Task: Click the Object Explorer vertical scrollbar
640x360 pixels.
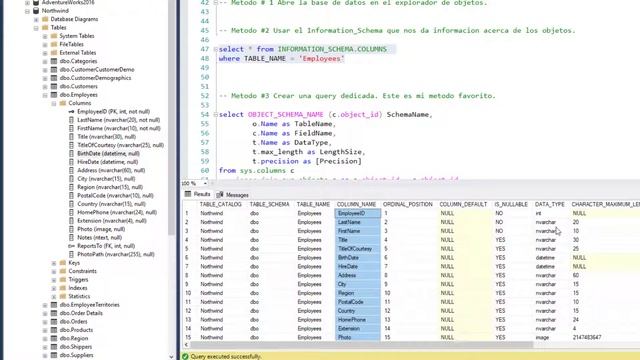Action: [171, 118]
